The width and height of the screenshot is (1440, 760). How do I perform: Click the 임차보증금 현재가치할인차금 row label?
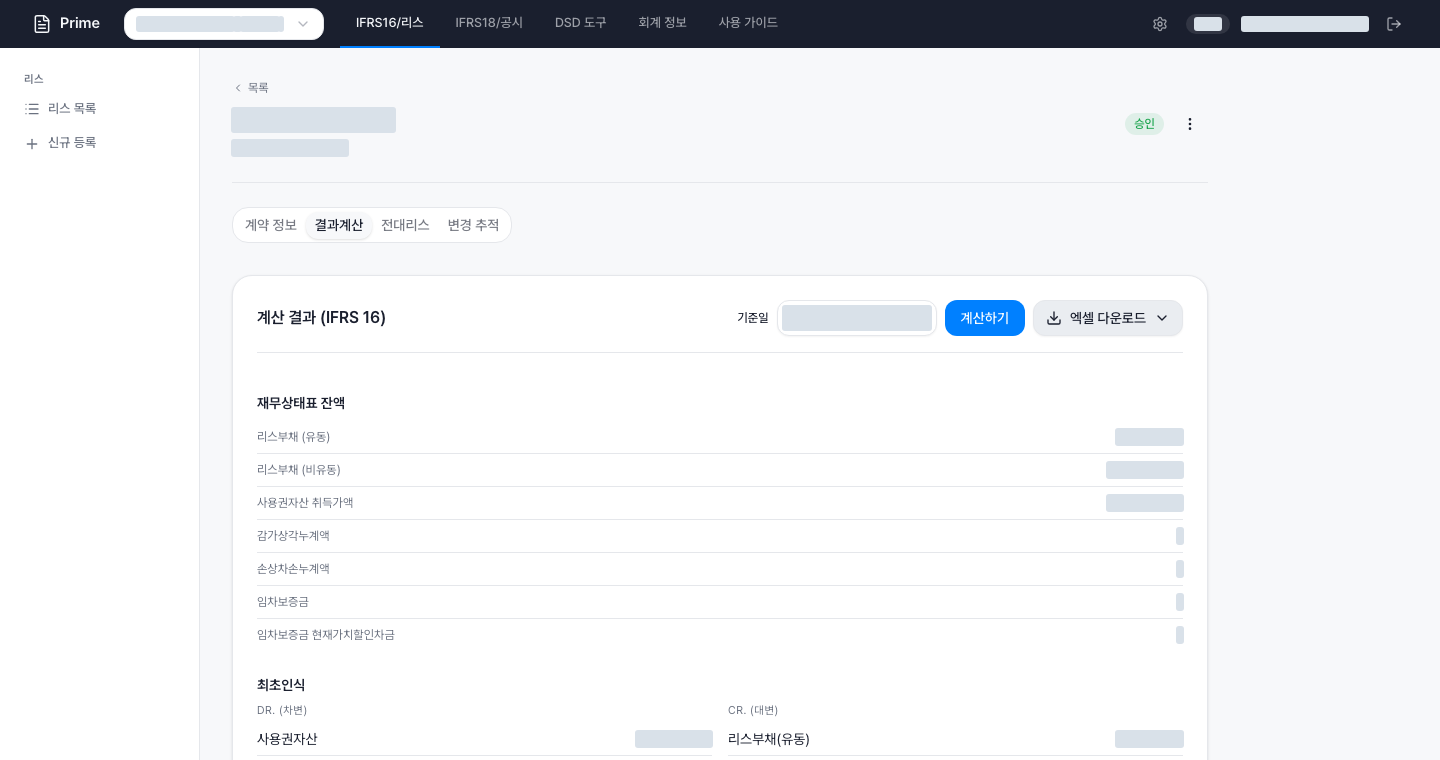click(x=326, y=635)
